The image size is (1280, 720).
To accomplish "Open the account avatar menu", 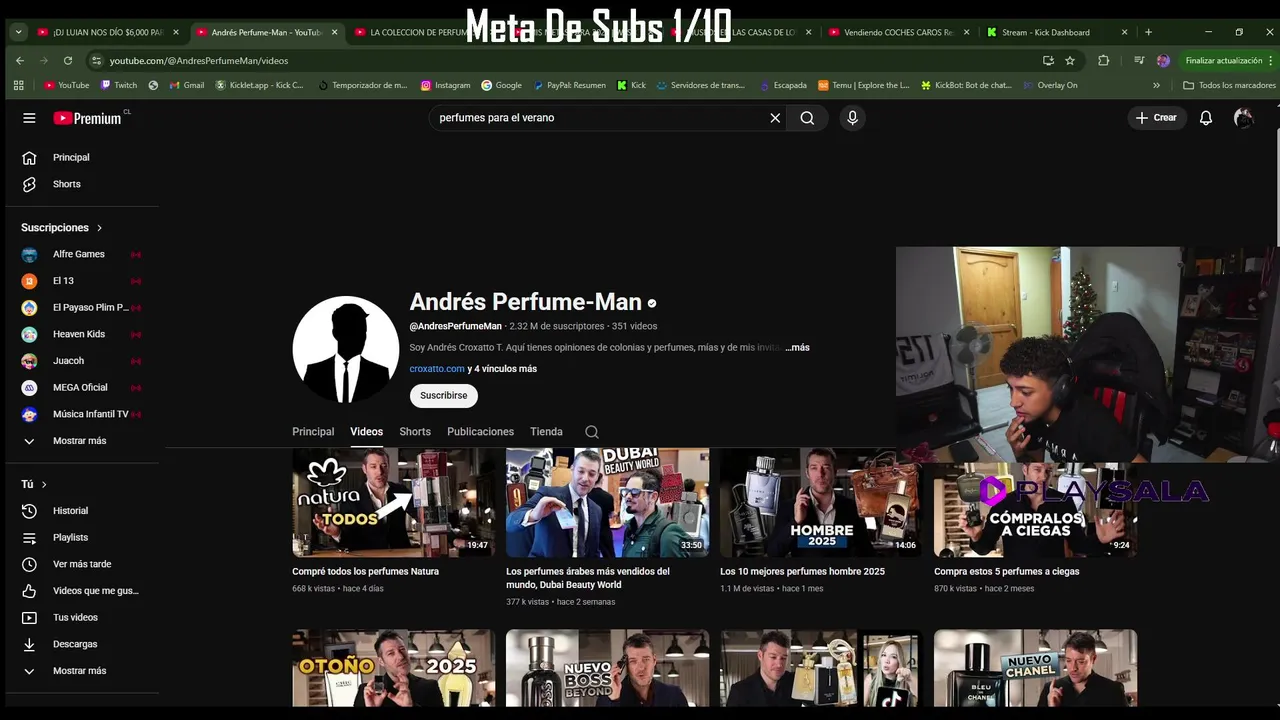I will pyautogui.click(x=1243, y=118).
